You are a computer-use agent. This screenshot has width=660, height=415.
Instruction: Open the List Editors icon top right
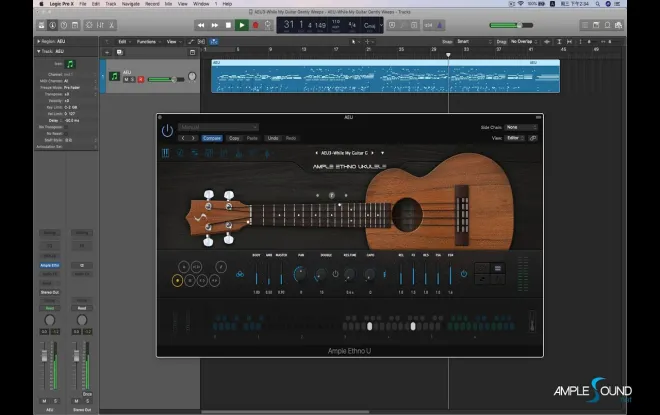point(585,25)
